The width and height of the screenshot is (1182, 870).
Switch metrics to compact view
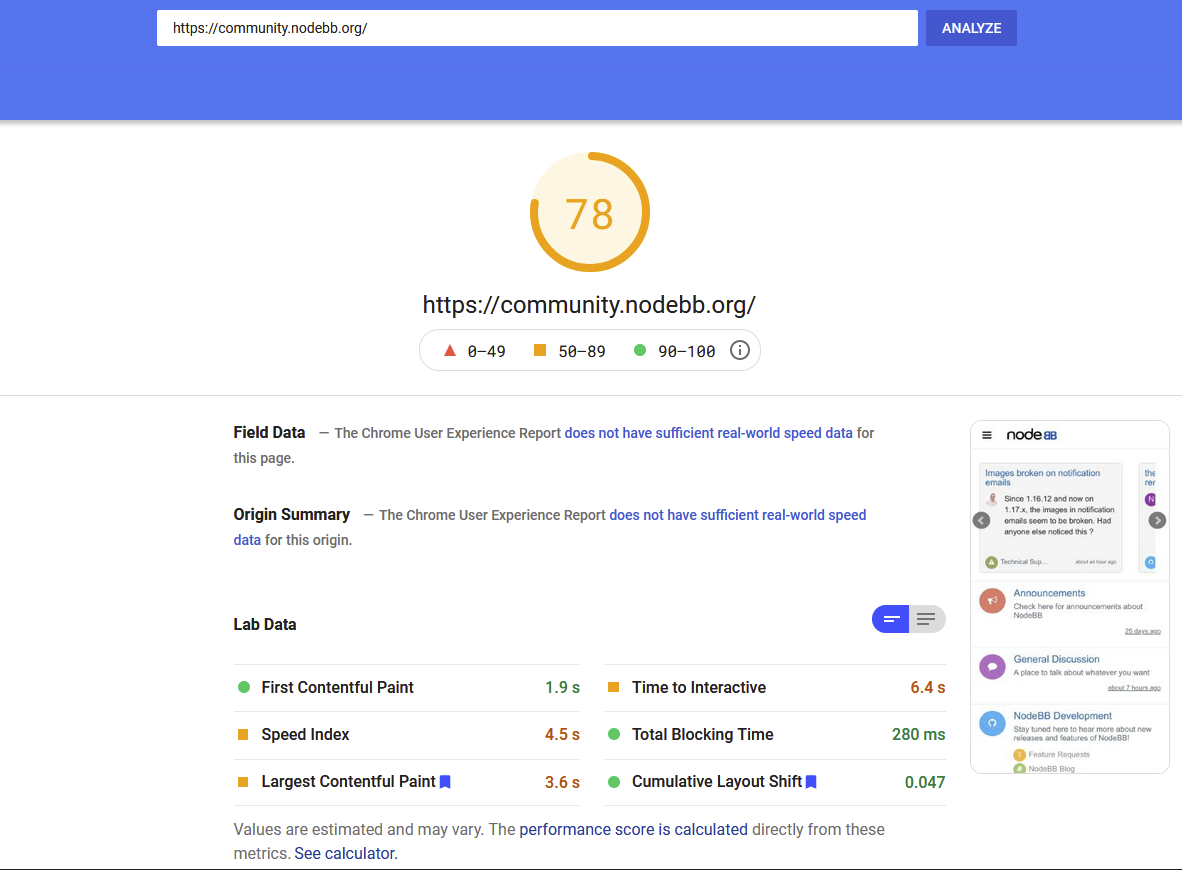[x=890, y=618]
